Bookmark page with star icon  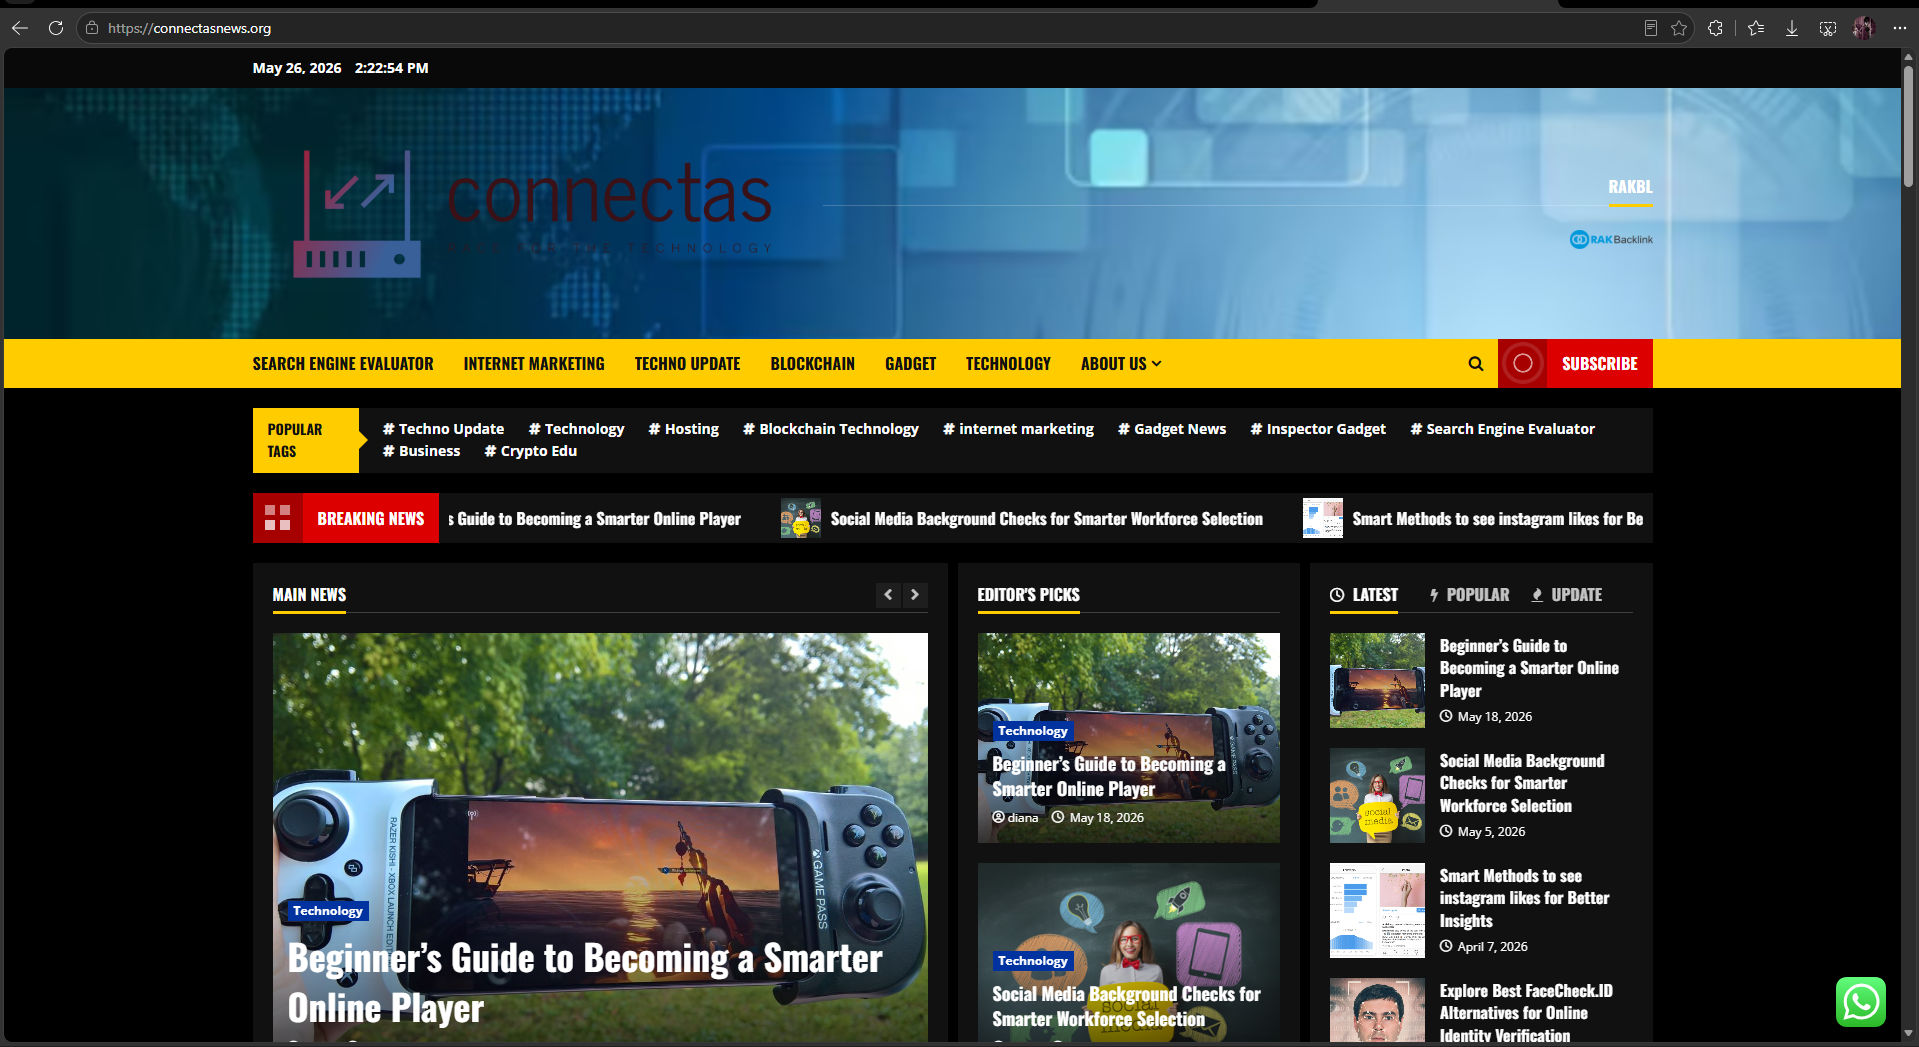click(x=1679, y=28)
